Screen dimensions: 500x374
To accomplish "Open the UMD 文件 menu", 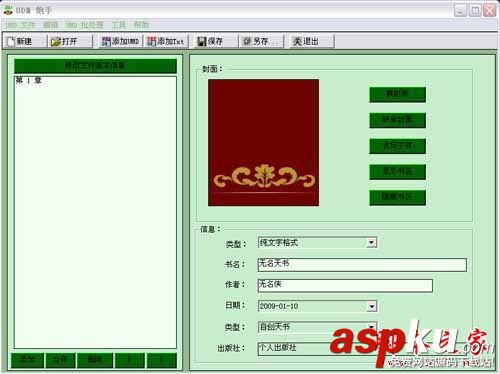I will (x=20, y=25).
